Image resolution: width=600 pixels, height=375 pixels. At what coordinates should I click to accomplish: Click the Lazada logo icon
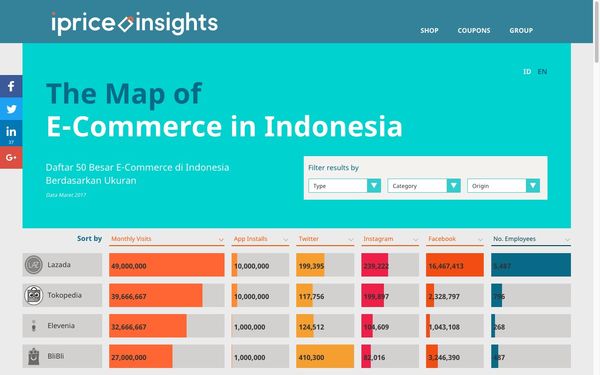[x=34, y=265]
